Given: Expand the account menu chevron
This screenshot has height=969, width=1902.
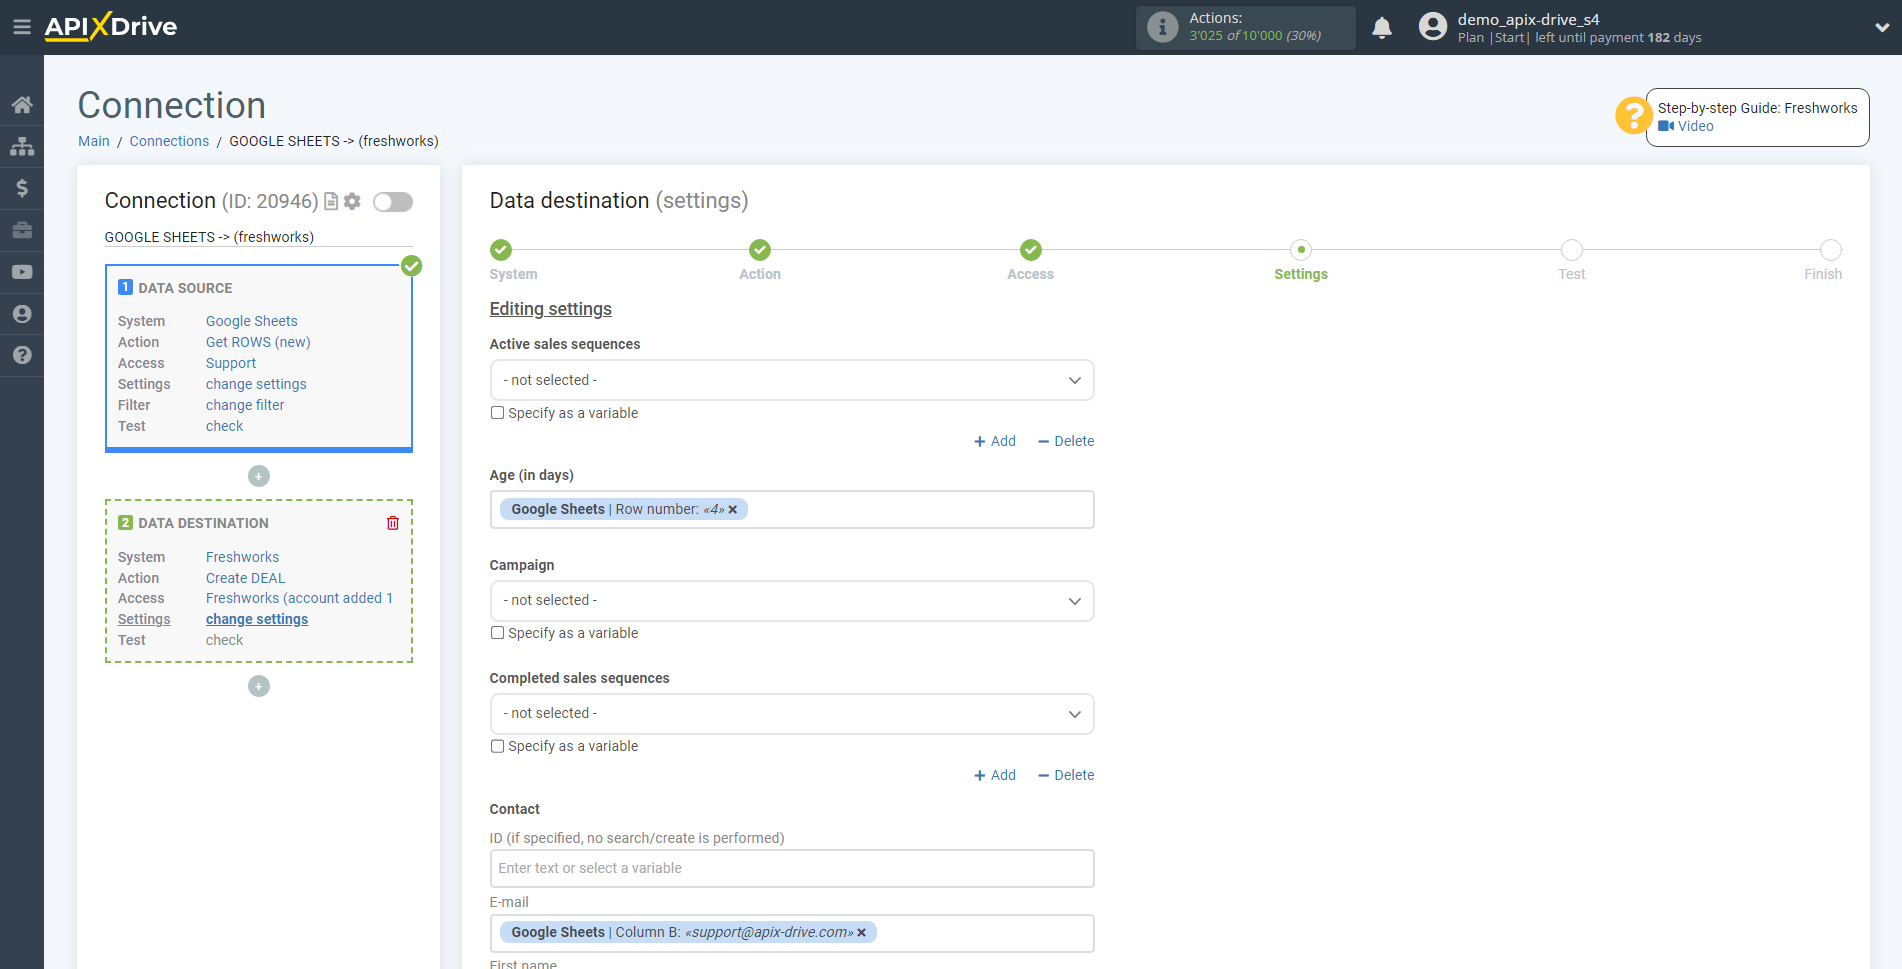Looking at the screenshot, I should (1881, 28).
